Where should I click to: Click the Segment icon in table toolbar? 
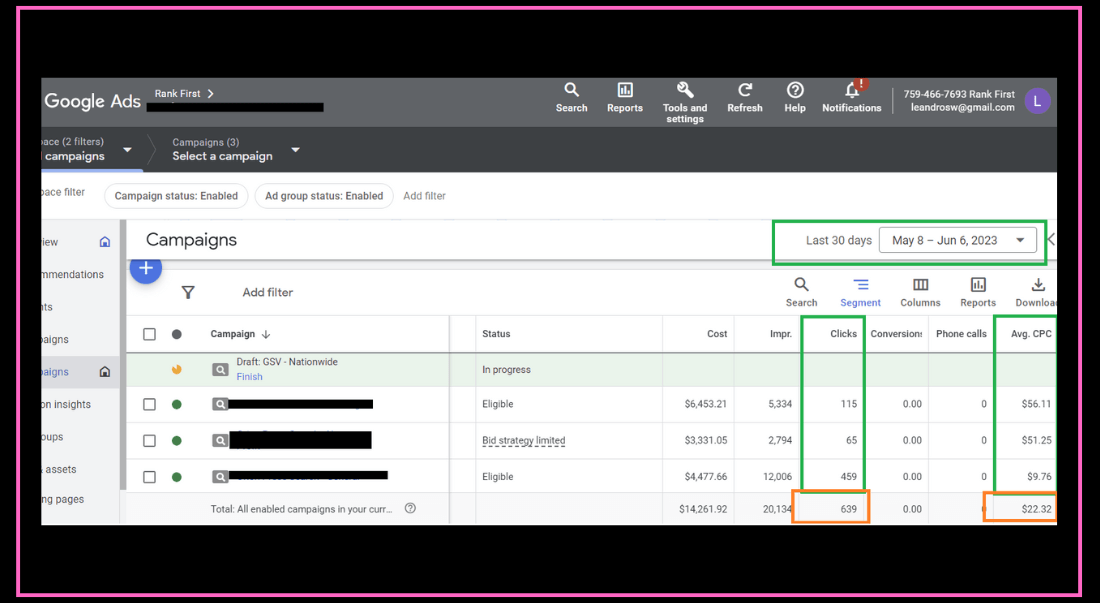pos(860,286)
